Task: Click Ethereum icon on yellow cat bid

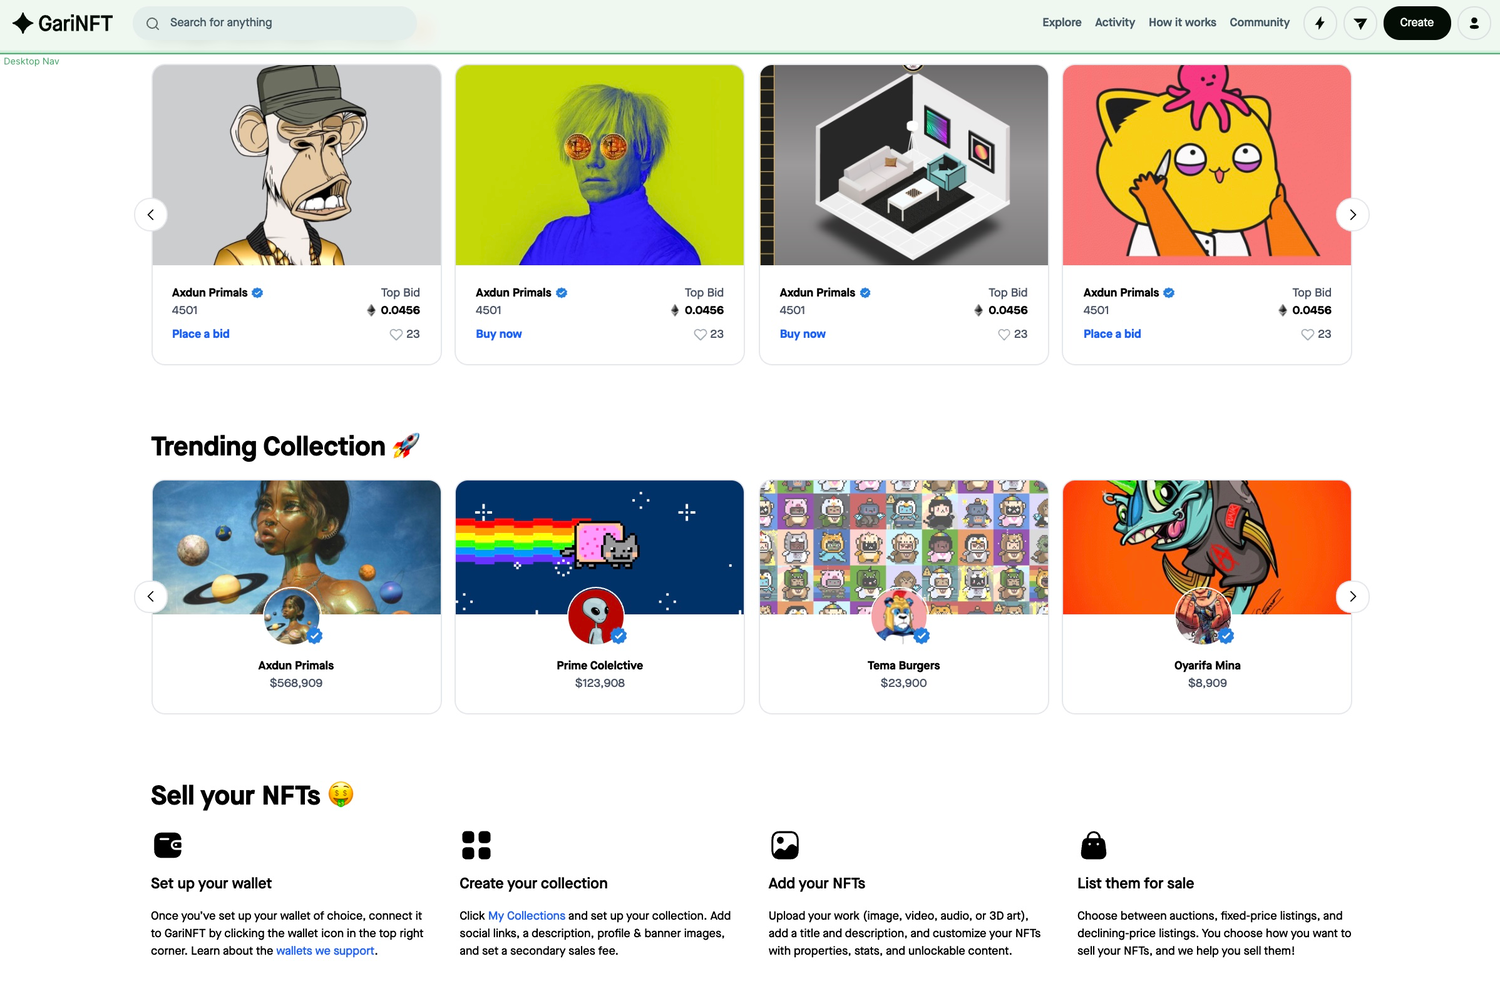Action: [1282, 310]
